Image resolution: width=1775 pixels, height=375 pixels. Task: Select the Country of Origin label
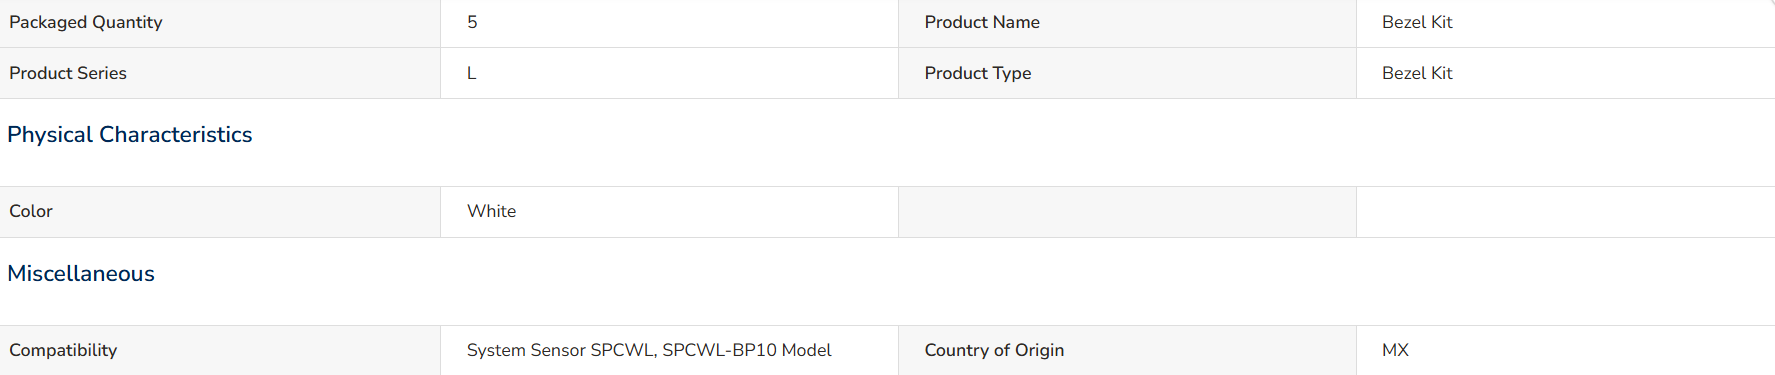994,350
